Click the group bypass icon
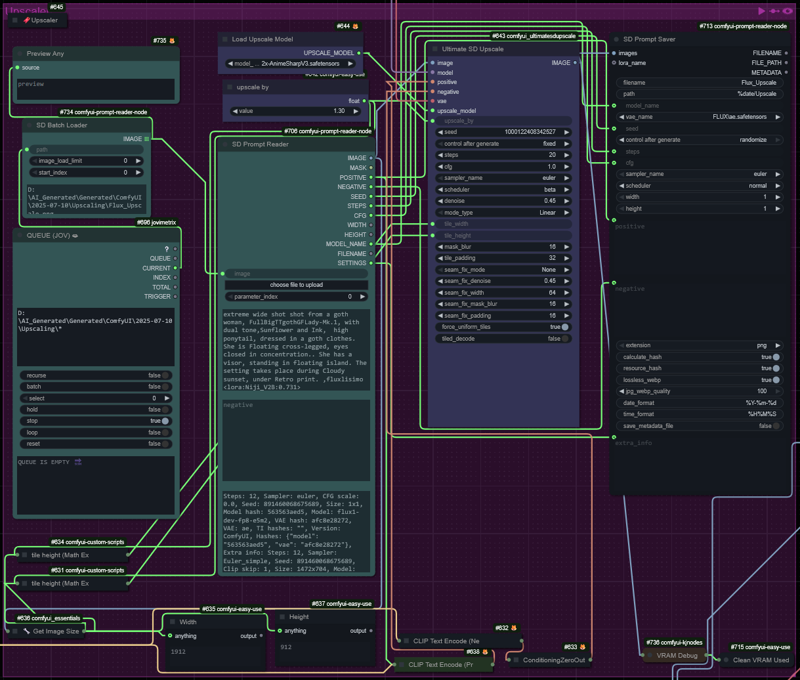800x680 pixels. pos(774,11)
